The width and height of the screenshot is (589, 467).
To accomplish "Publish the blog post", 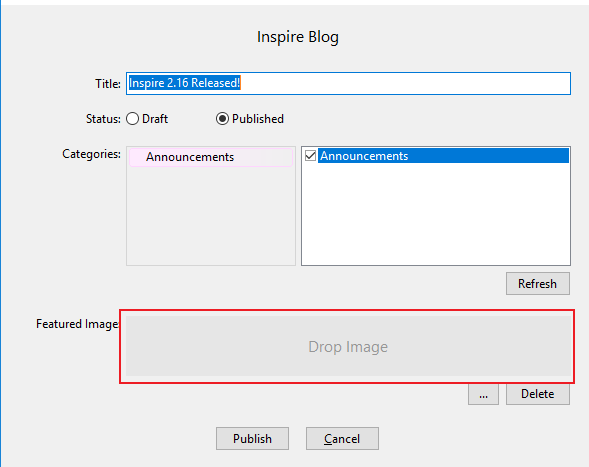I will 252,438.
